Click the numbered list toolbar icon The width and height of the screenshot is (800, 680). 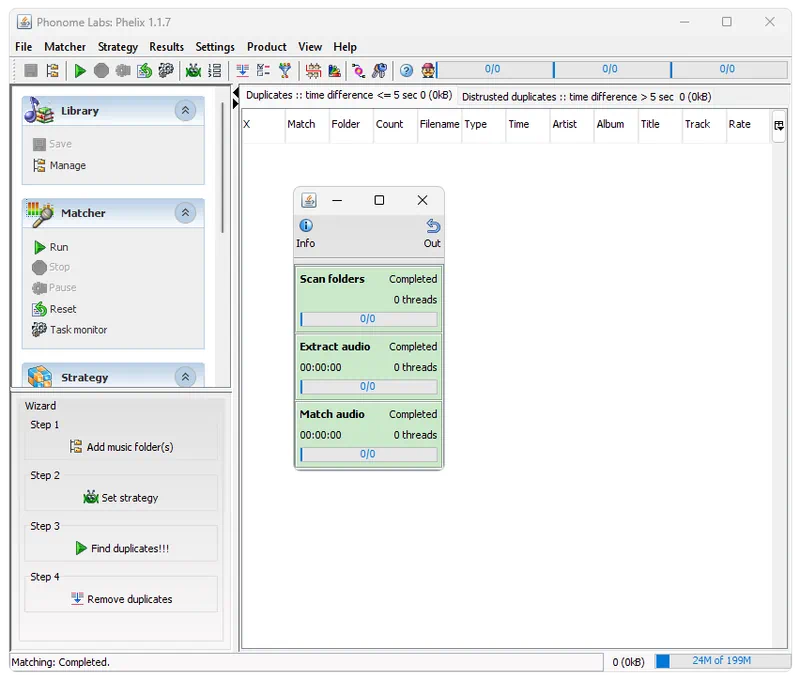click(x=215, y=70)
